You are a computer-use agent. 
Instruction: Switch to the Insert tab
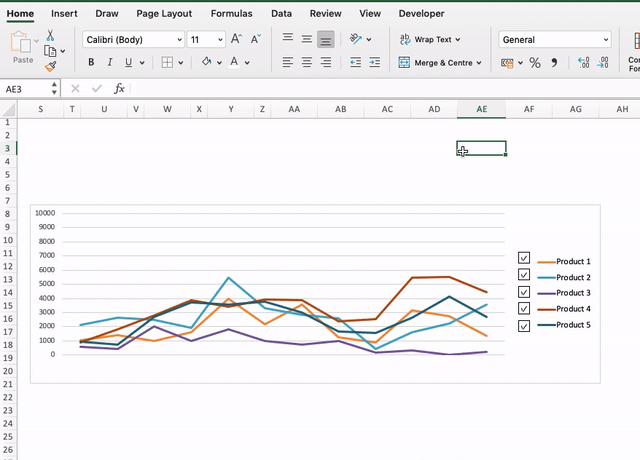pyautogui.click(x=64, y=13)
